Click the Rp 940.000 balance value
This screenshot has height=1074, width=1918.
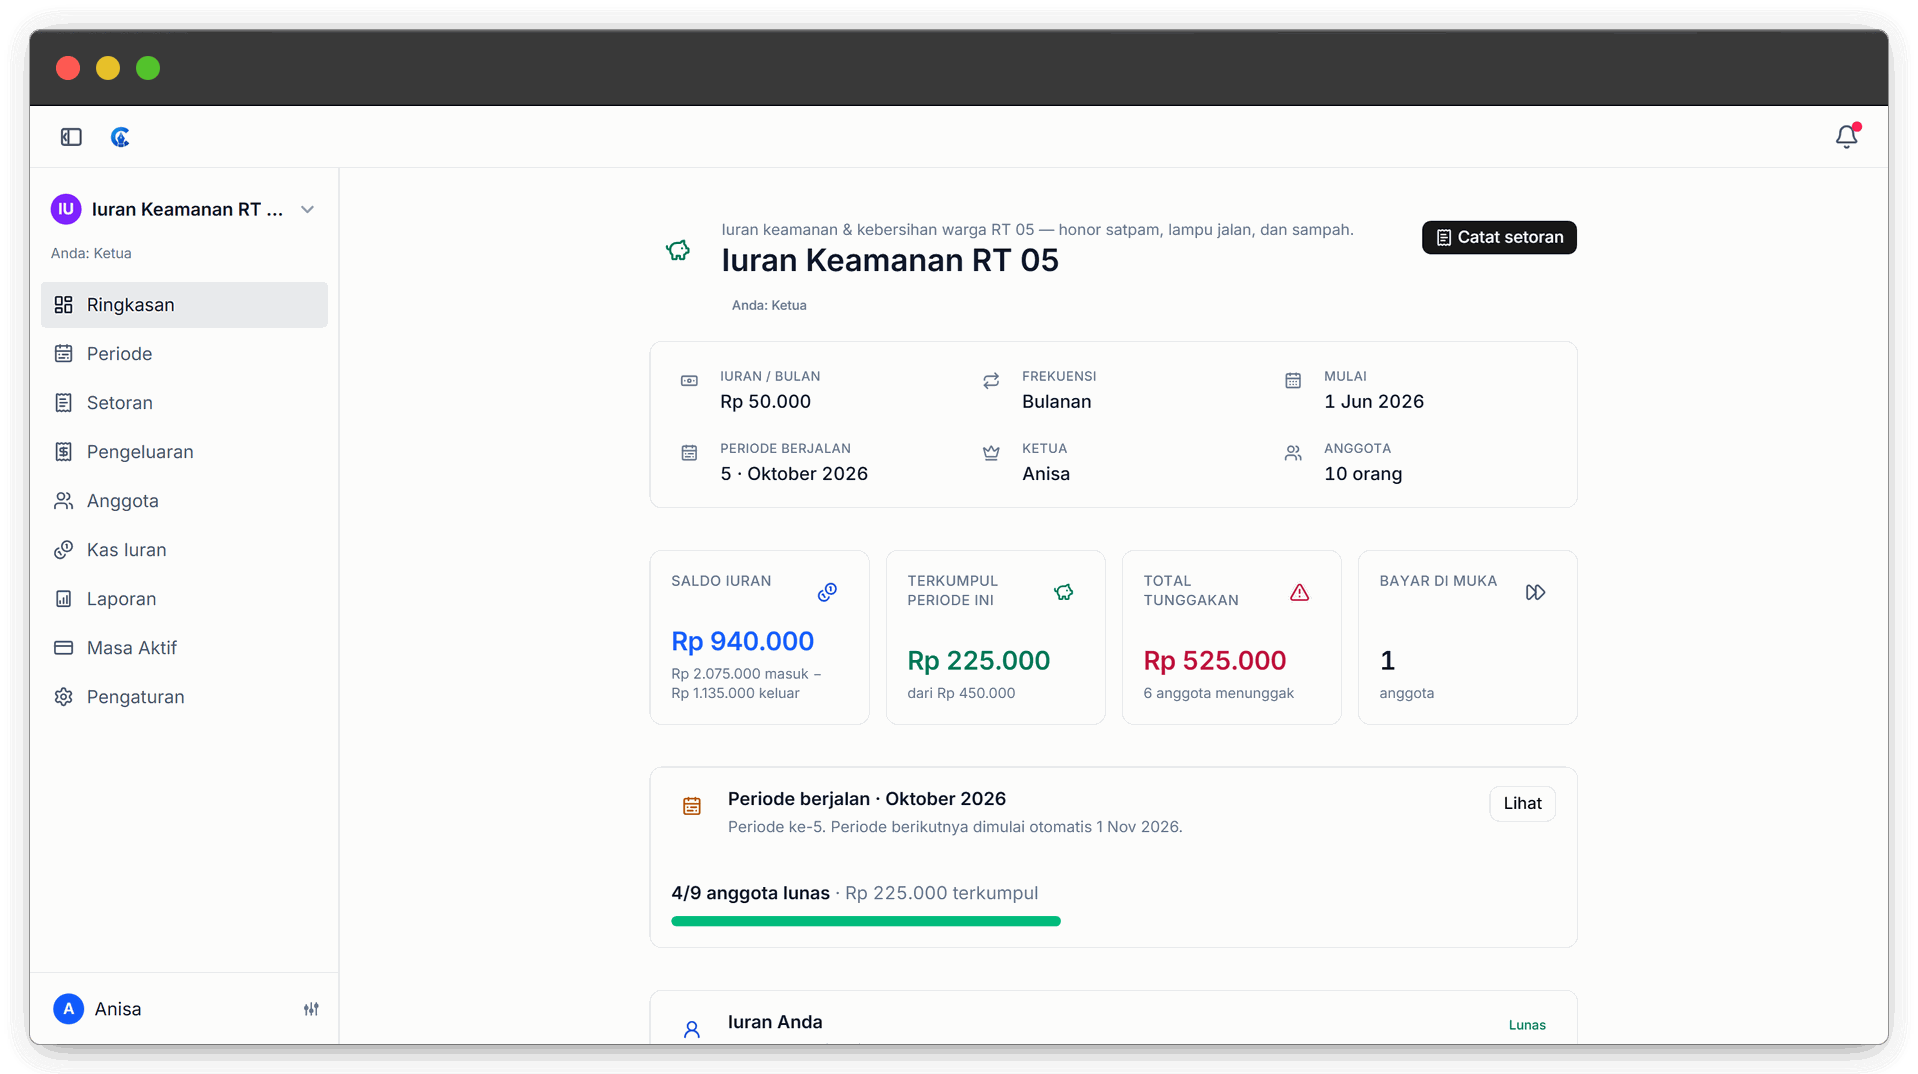coord(742,642)
